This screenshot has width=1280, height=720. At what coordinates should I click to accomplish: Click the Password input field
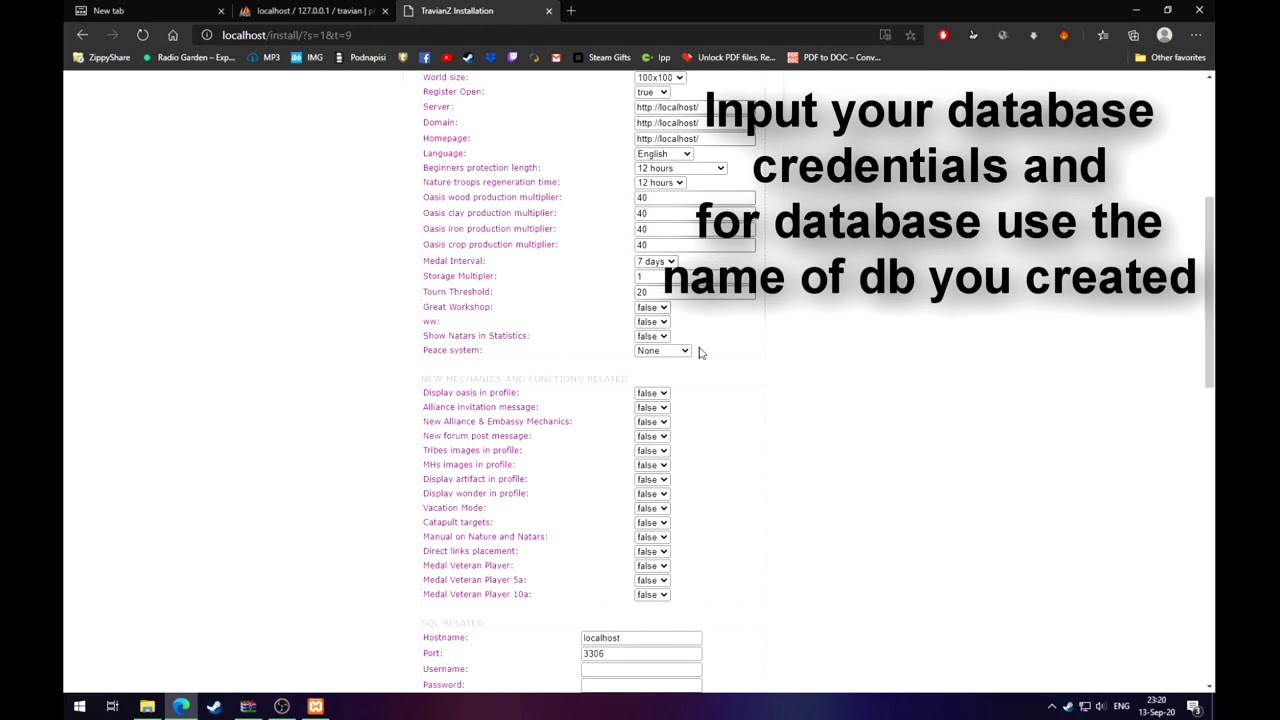pos(641,685)
